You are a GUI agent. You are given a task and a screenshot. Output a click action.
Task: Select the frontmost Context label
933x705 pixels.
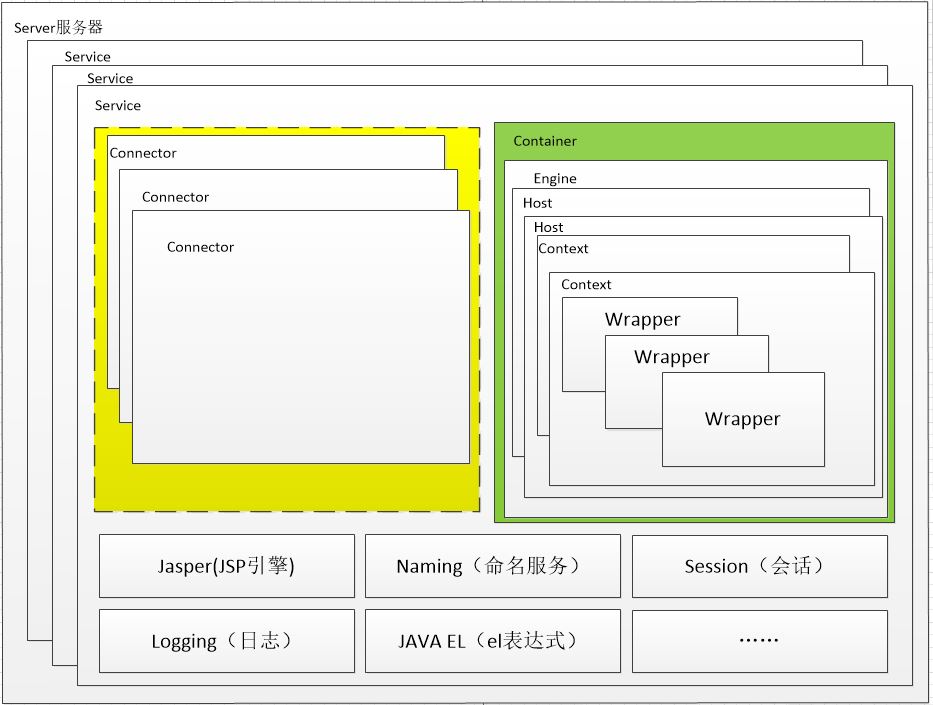[586, 285]
